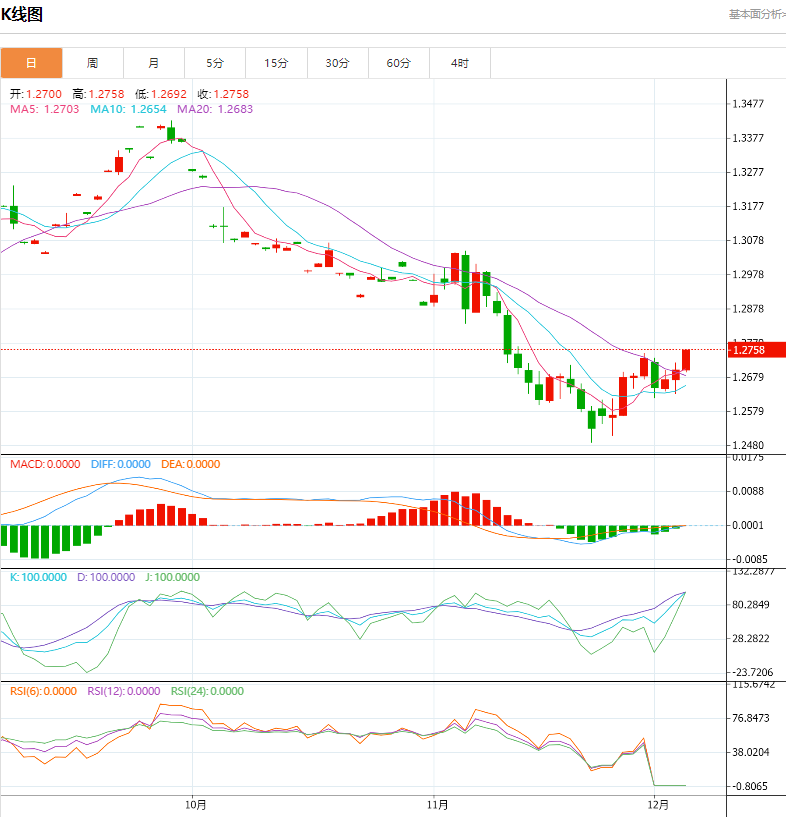The image size is (786, 817).
Task: Click the DIFF: 0.0000 label
Action: pyautogui.click(x=121, y=464)
